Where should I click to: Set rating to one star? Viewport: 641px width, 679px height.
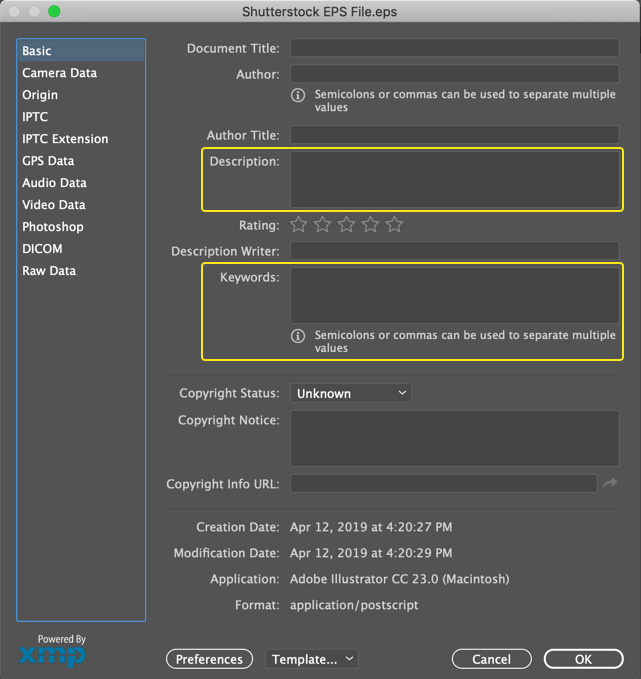(x=298, y=224)
